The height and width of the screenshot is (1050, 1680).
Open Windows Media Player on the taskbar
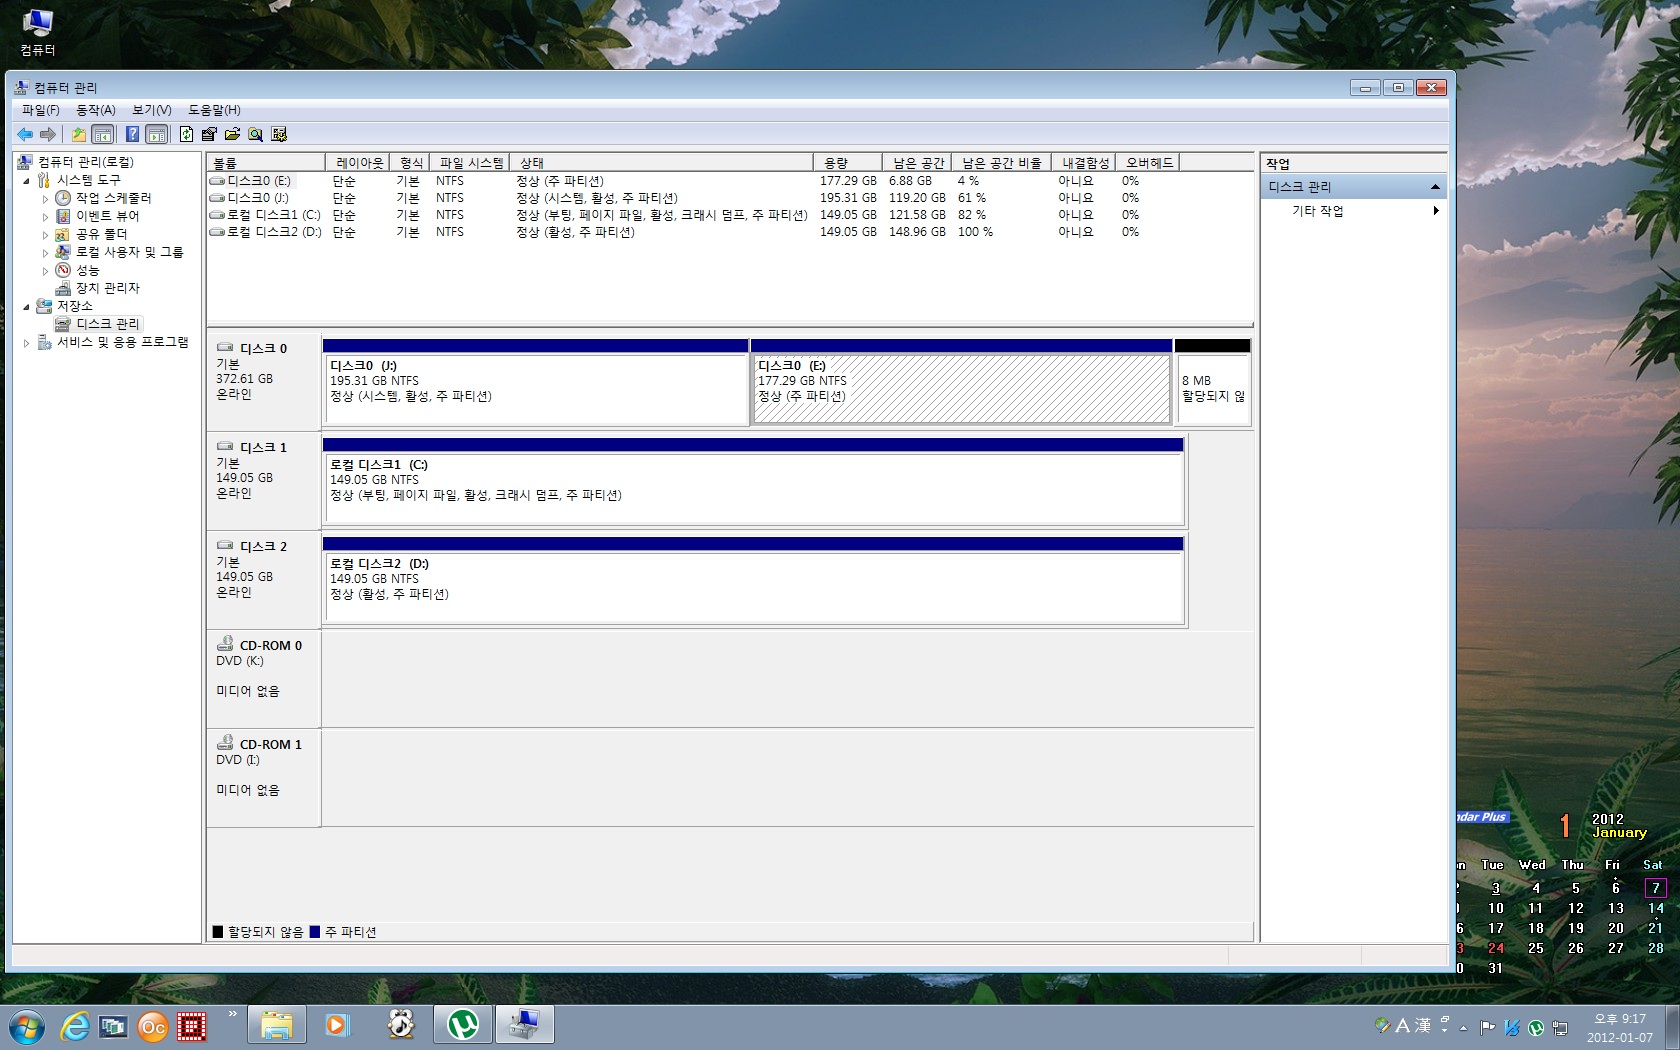[x=337, y=1025]
